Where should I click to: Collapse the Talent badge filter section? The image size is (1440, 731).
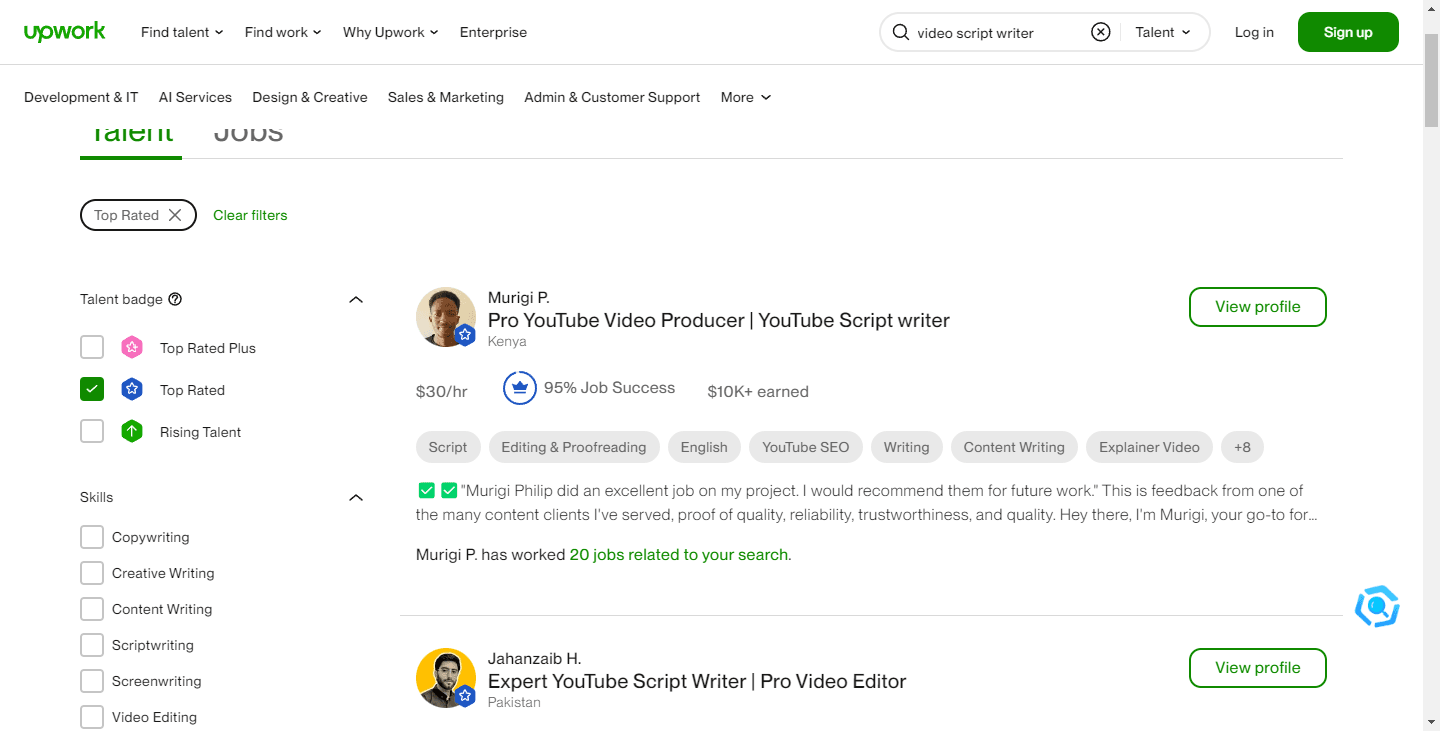coord(356,299)
